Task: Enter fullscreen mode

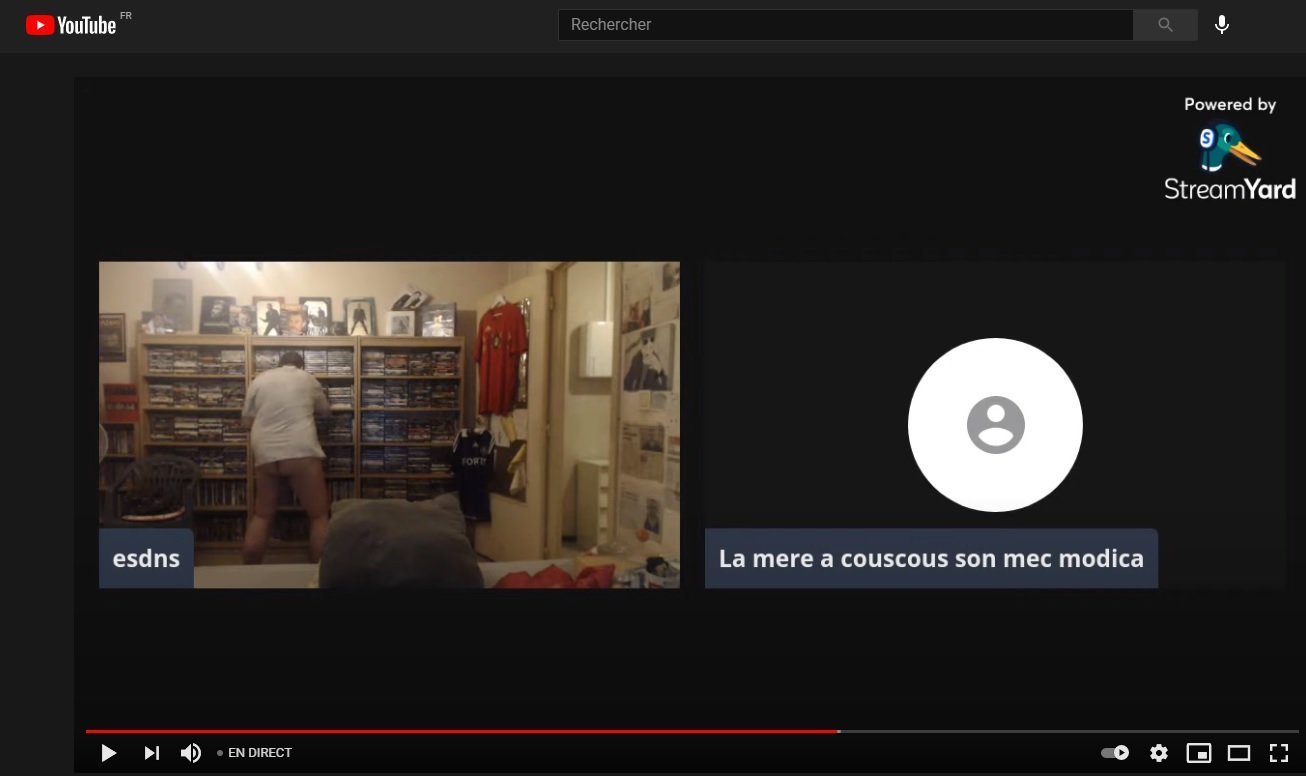Action: (x=1278, y=753)
